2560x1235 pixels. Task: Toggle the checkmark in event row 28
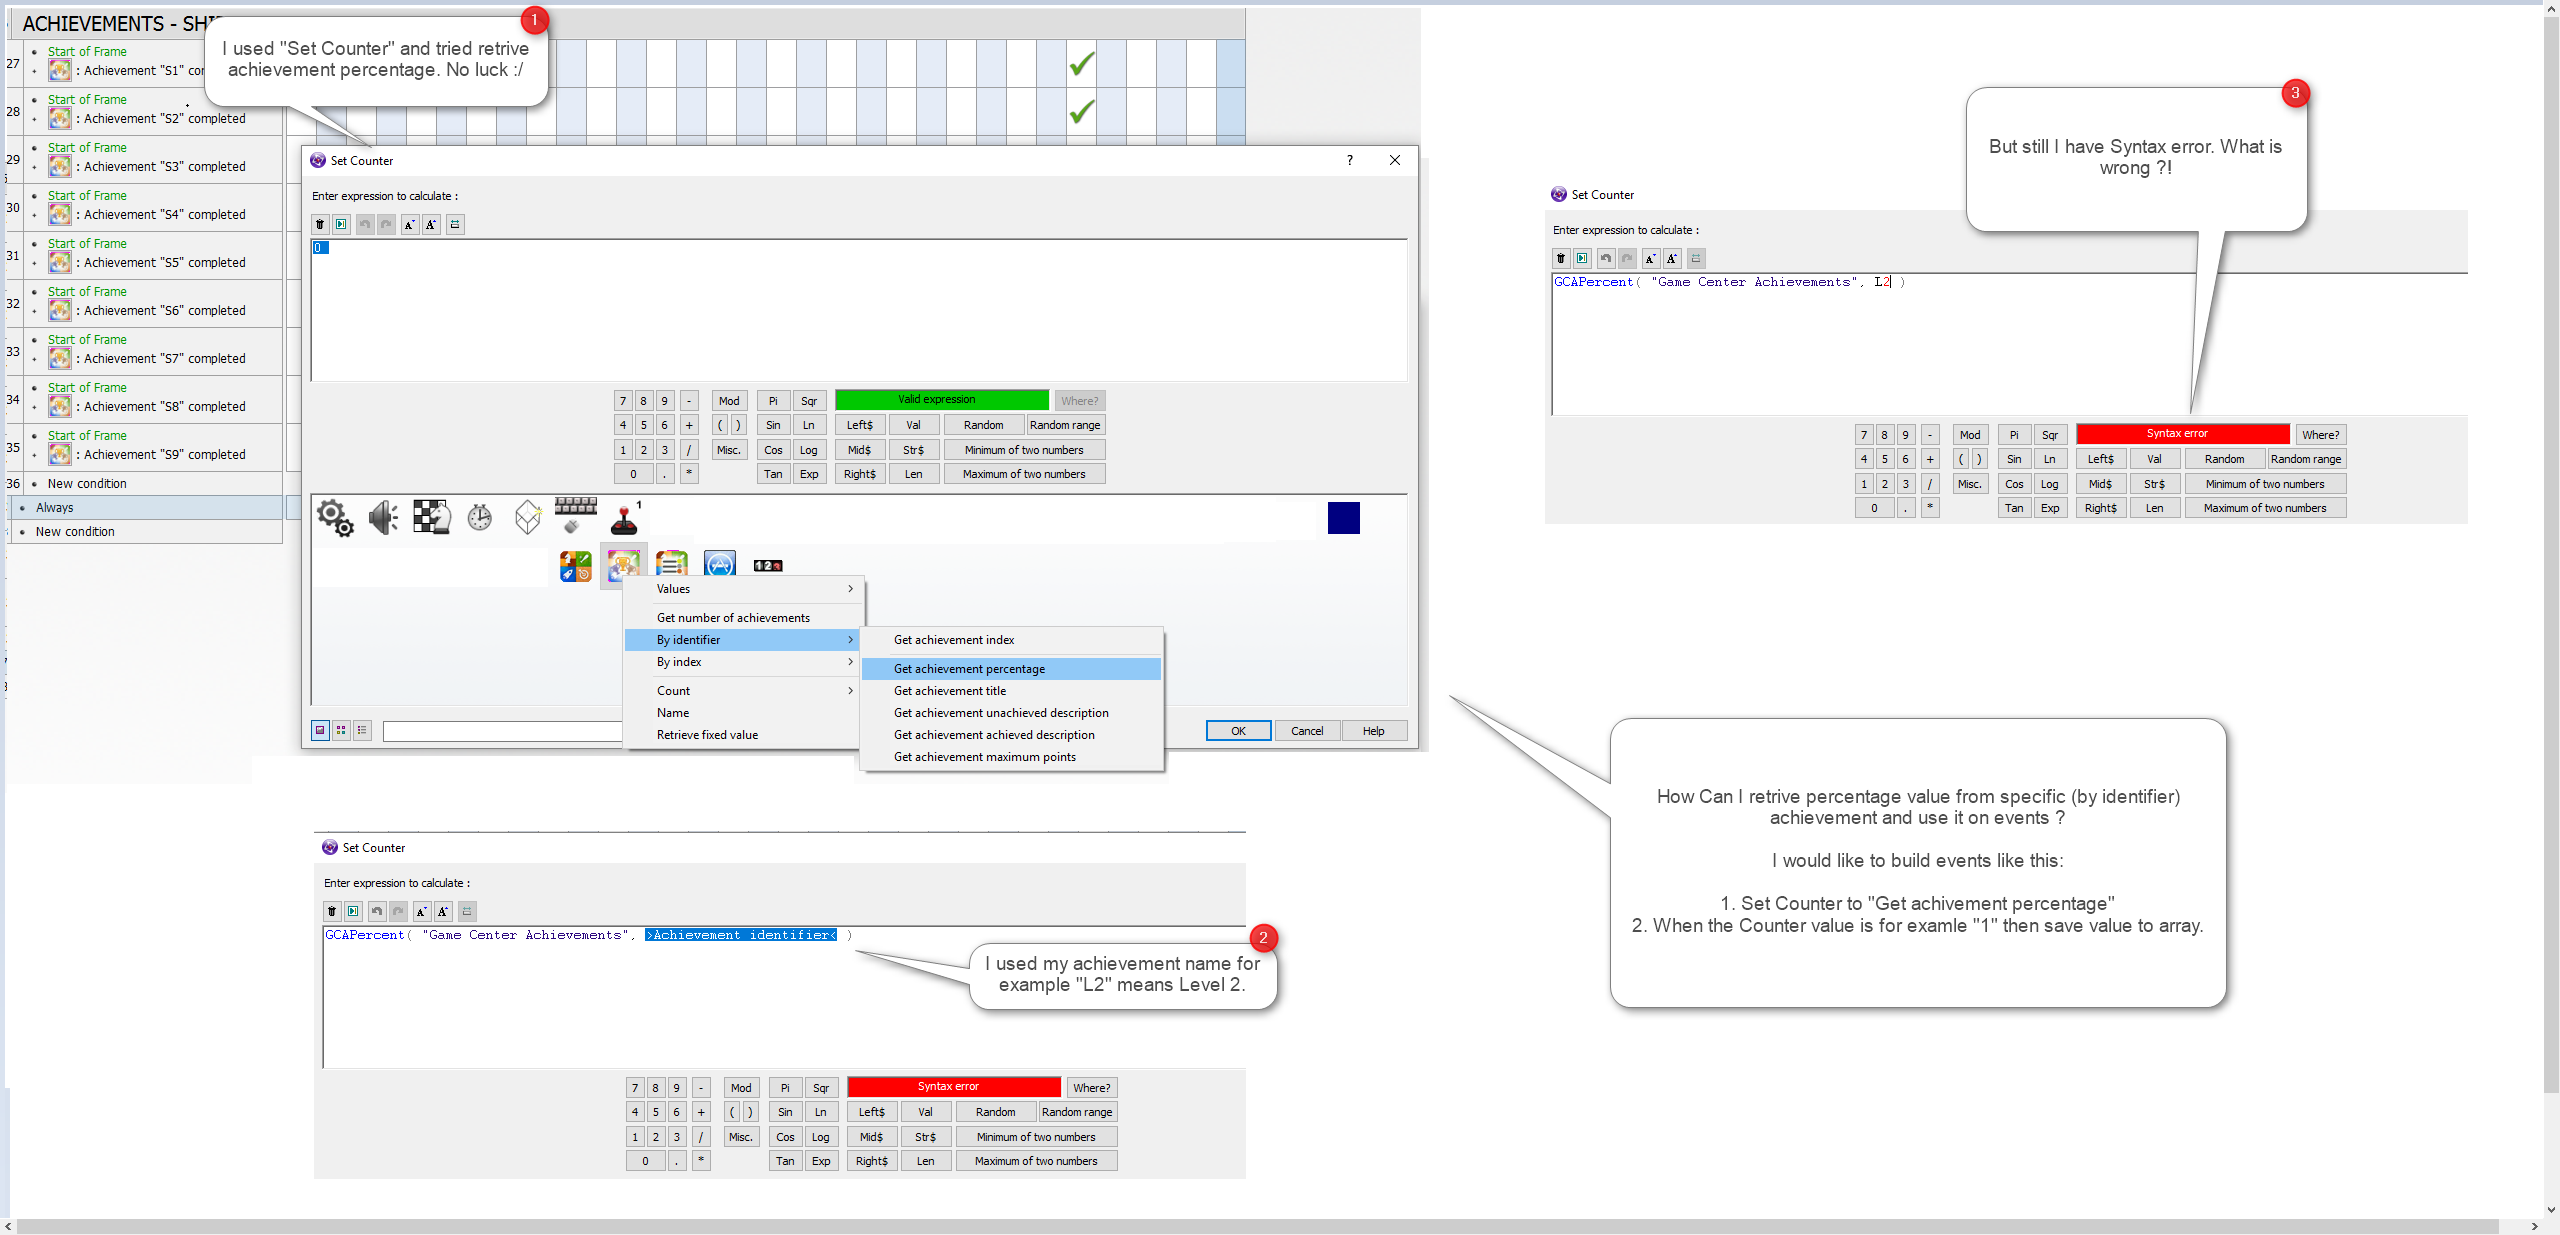click(x=1081, y=111)
